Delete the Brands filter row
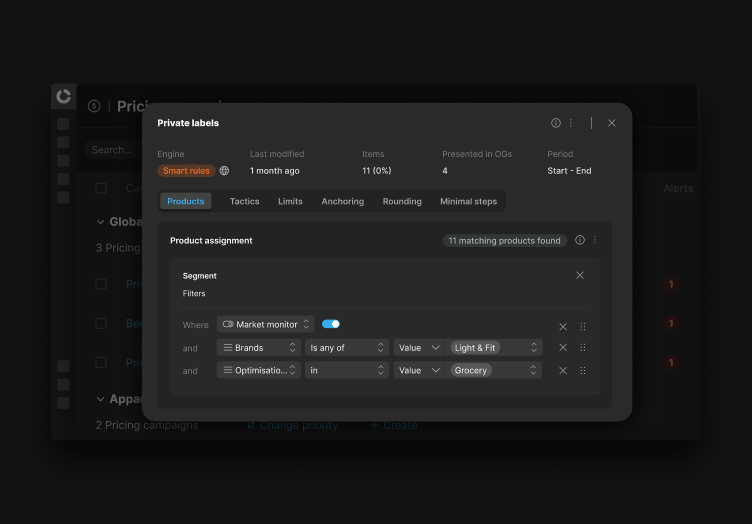 563,348
